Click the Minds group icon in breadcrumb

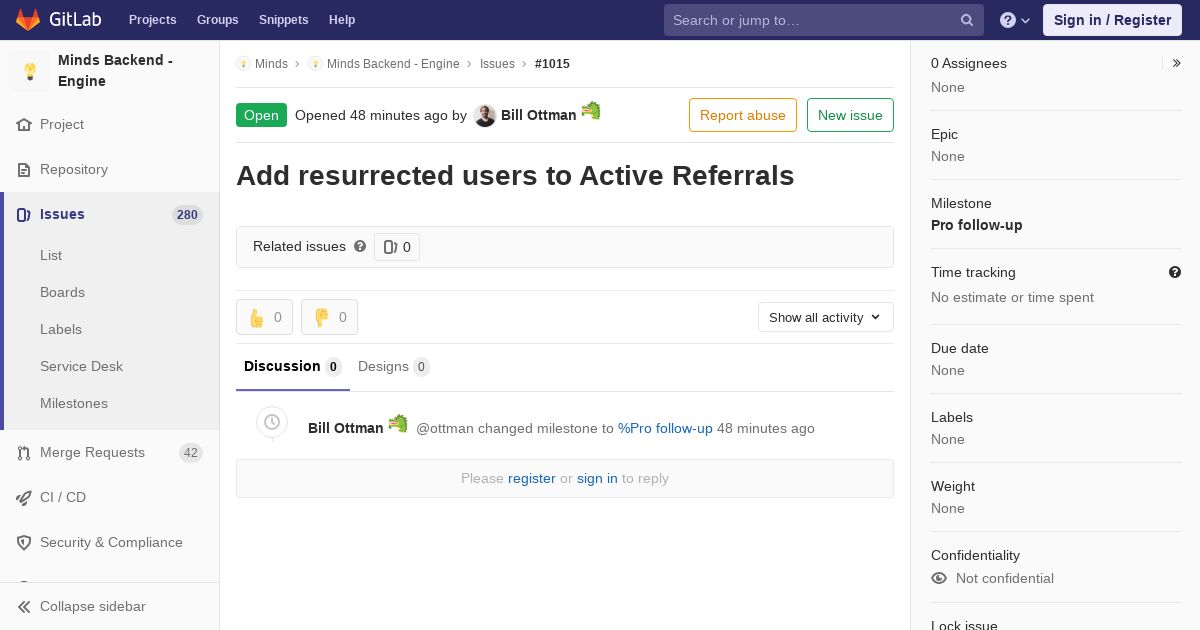[x=243, y=64]
